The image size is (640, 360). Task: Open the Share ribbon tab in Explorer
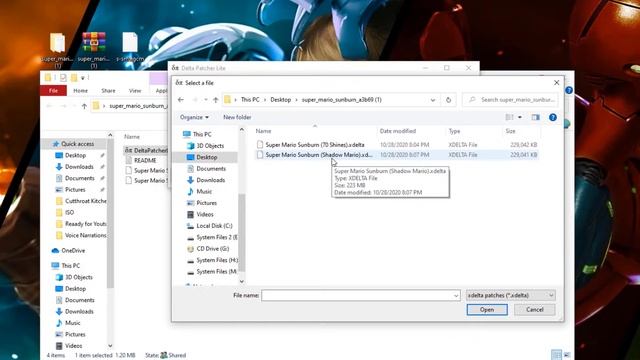(108, 91)
